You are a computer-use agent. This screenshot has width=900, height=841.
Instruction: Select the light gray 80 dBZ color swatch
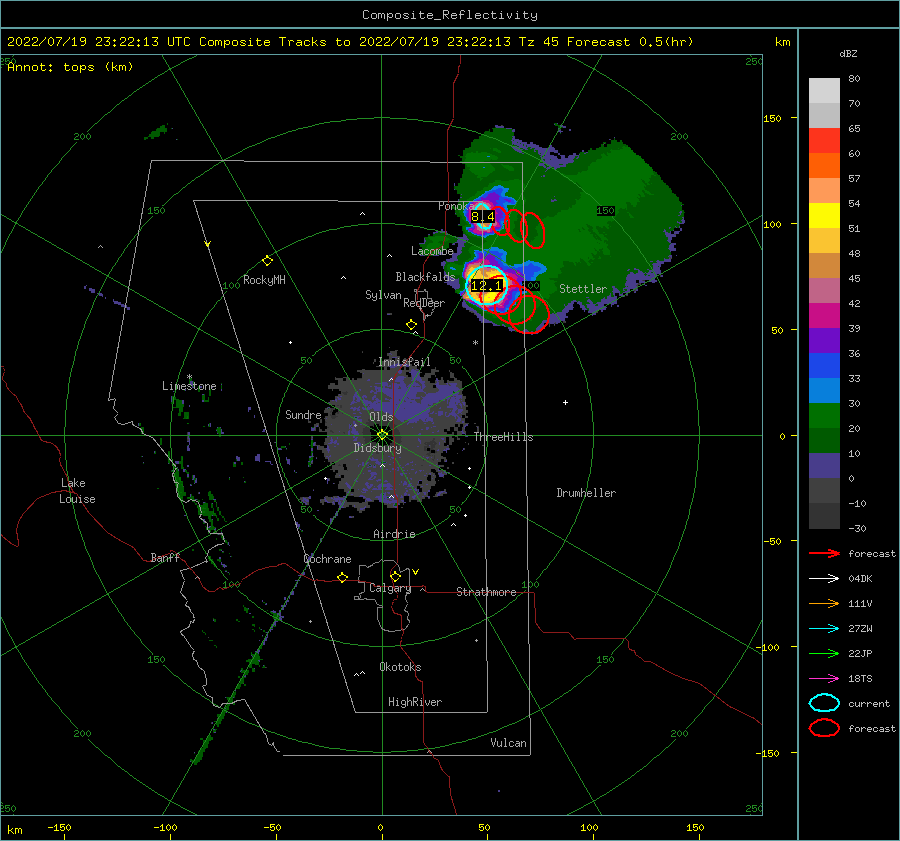824,90
